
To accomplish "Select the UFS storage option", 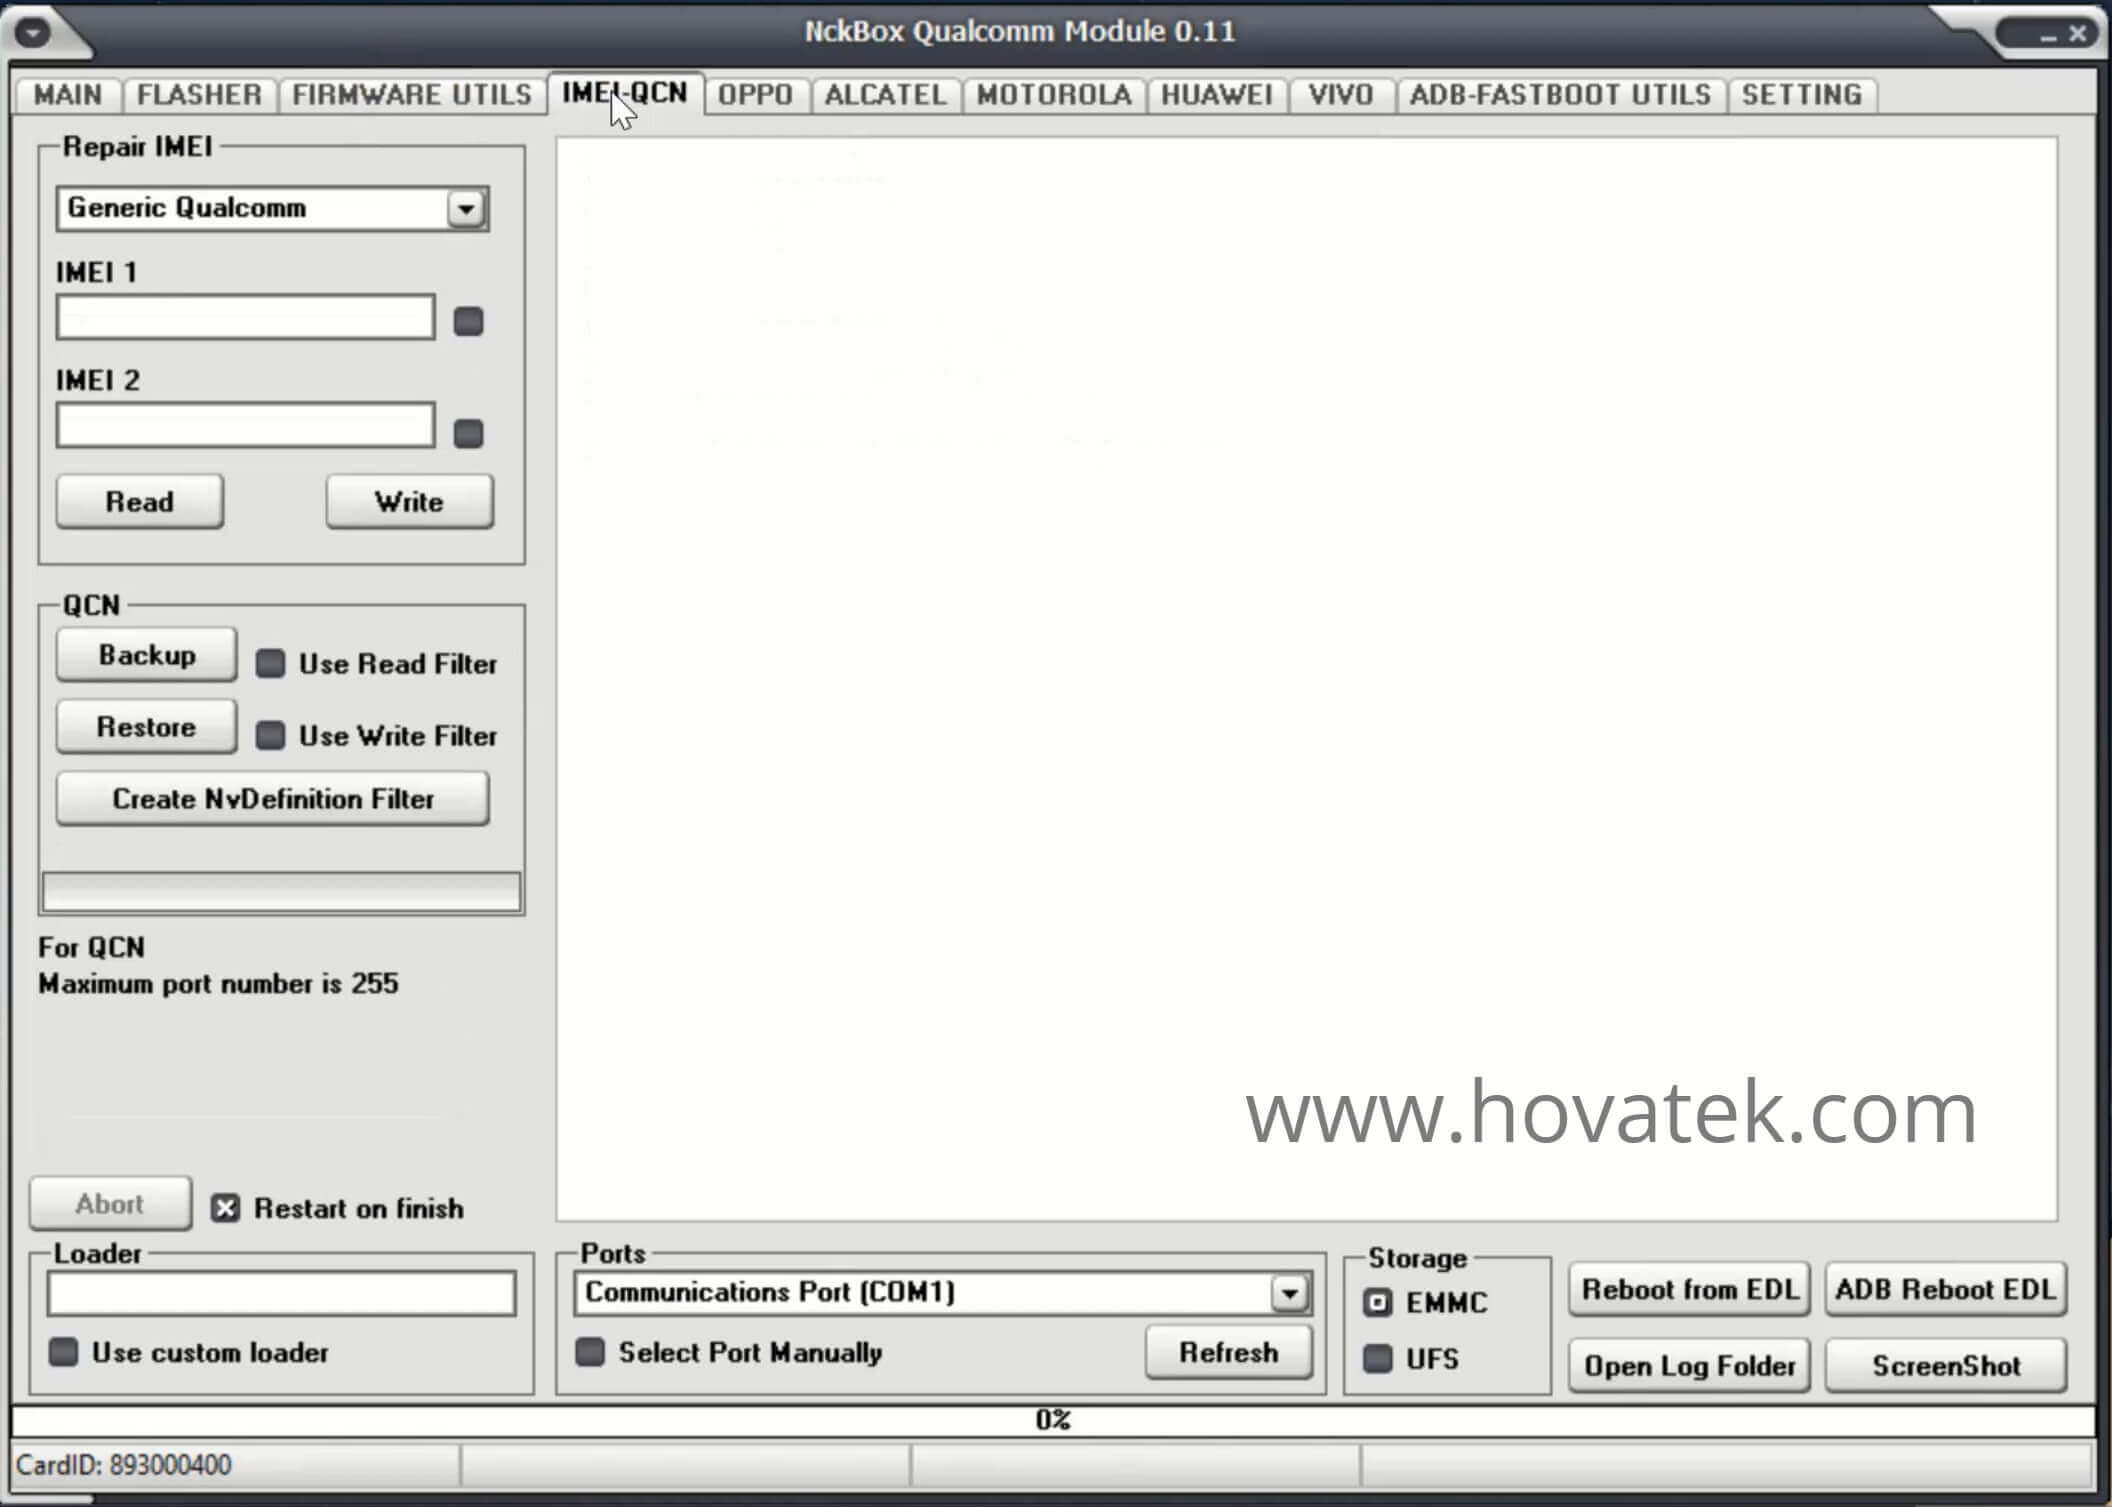I will 1378,1359.
